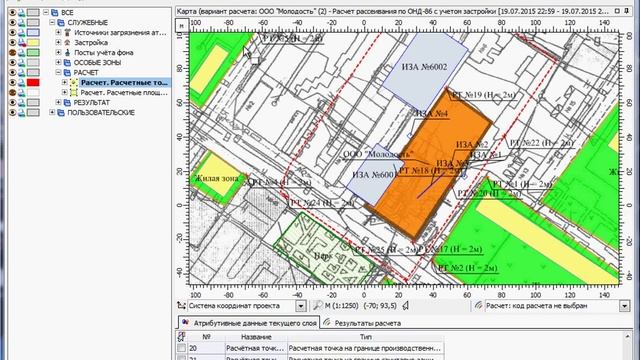Open the purple swatch for Источники загрязнения
Viewport: 640px width, 360px height.
[33, 33]
